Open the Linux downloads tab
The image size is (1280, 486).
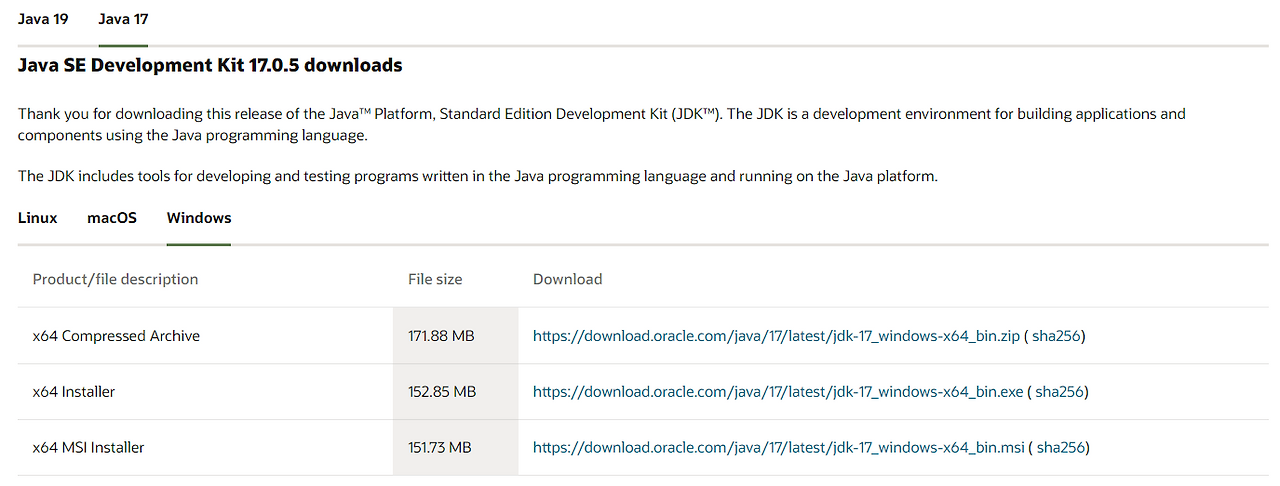38,218
